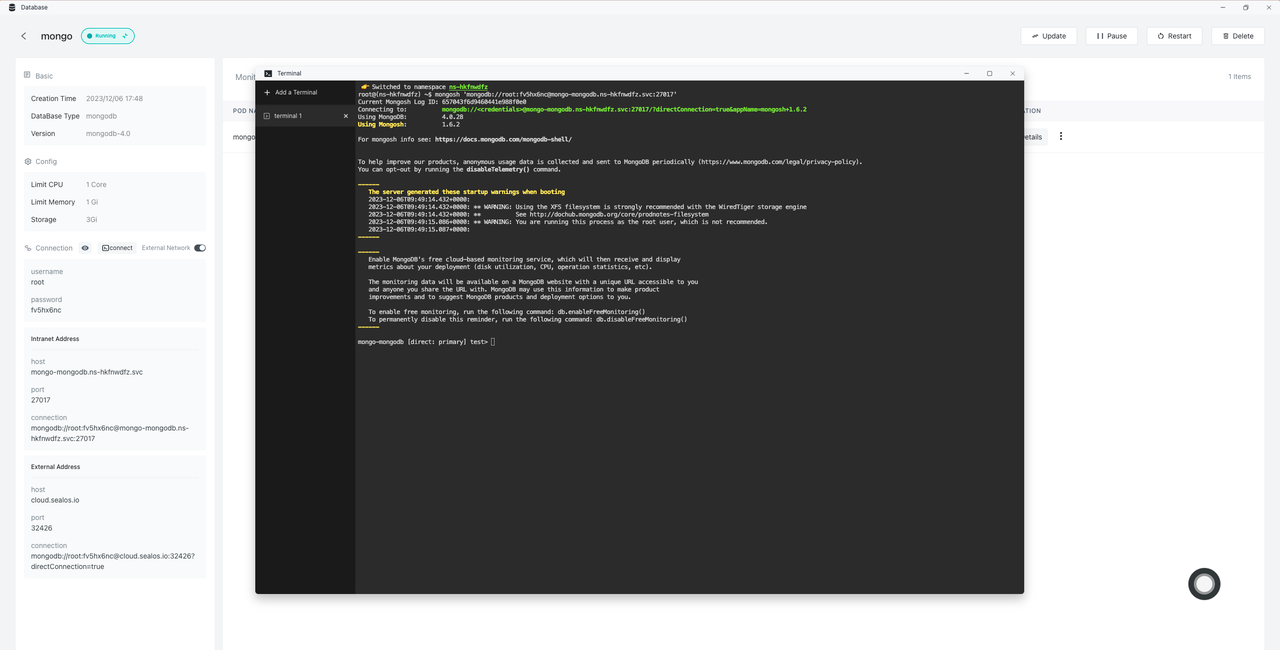Click the plus icon to add a terminal
Viewport: 1280px width, 650px height.
coord(267,92)
